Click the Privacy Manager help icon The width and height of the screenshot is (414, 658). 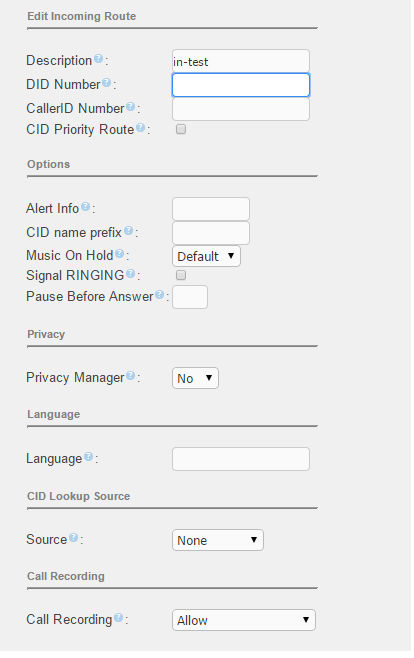click(130, 376)
